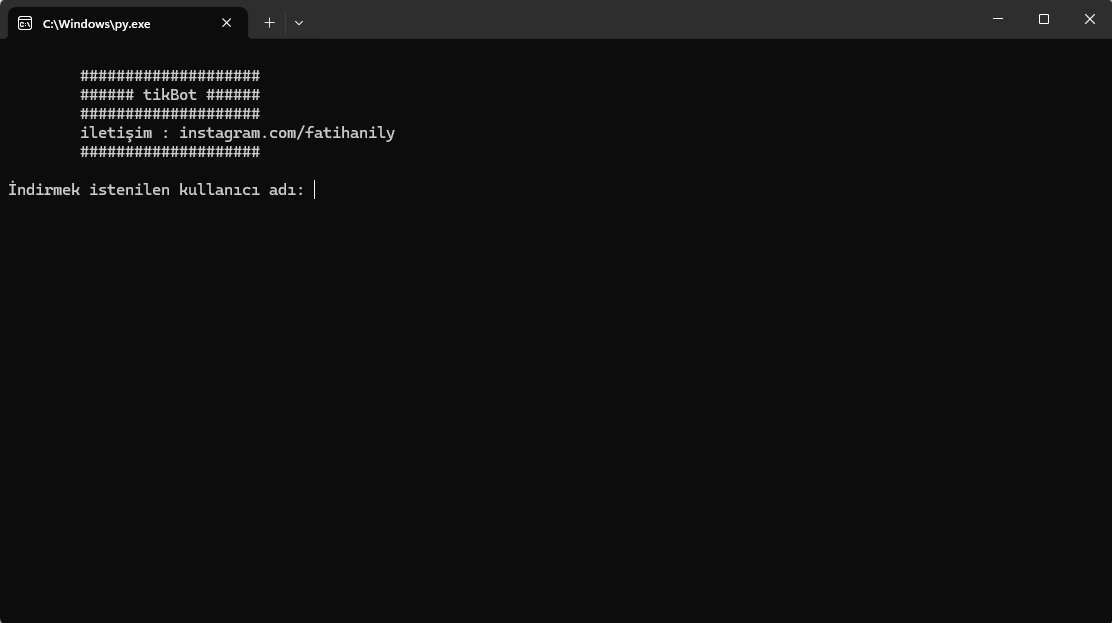Click the terminal icon in the py.exe tab

25,23
